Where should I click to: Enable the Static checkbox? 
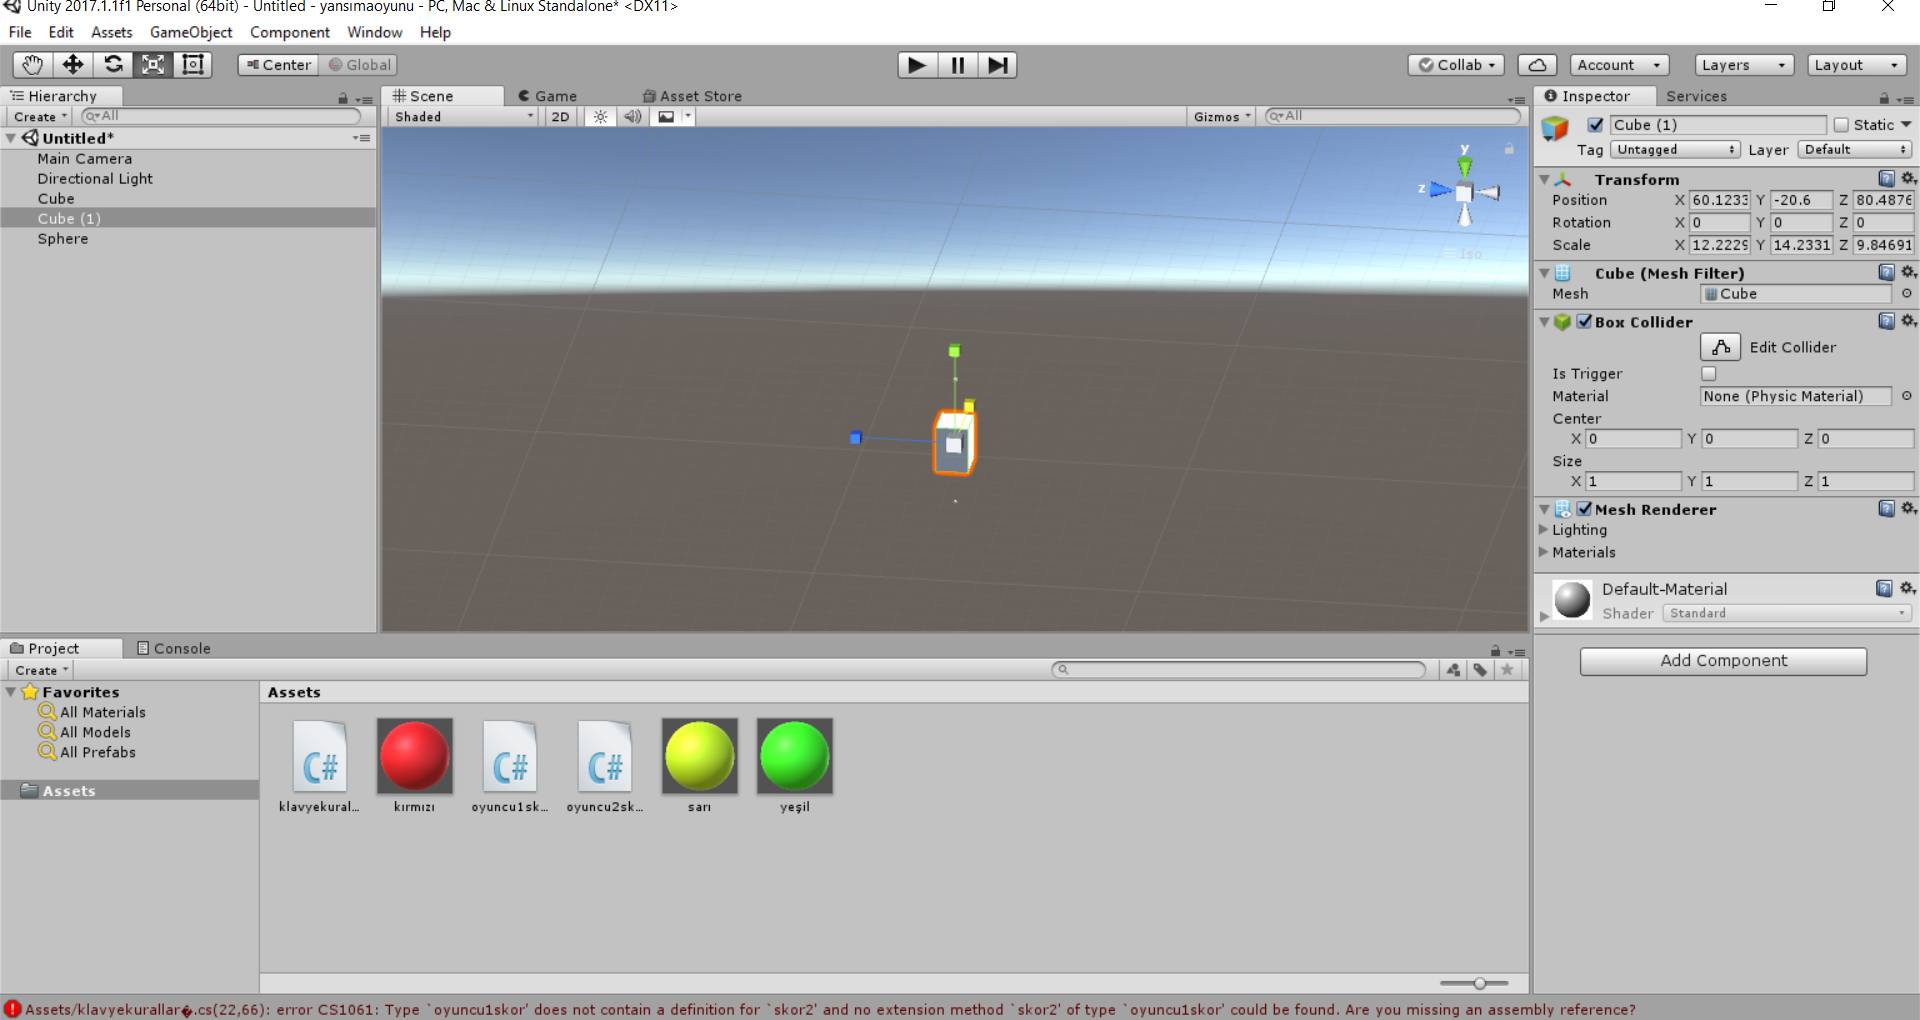tap(1841, 125)
